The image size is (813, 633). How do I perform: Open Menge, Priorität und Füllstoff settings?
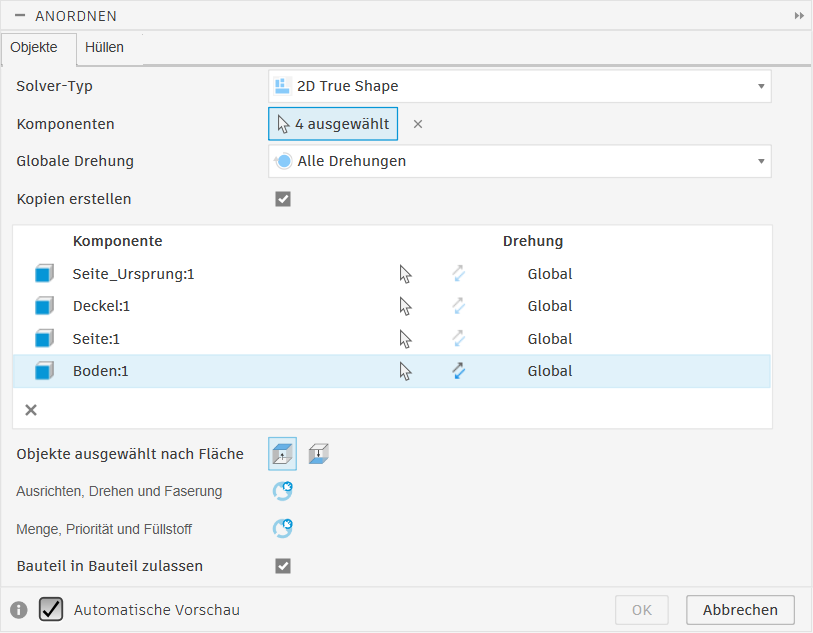coord(283,528)
